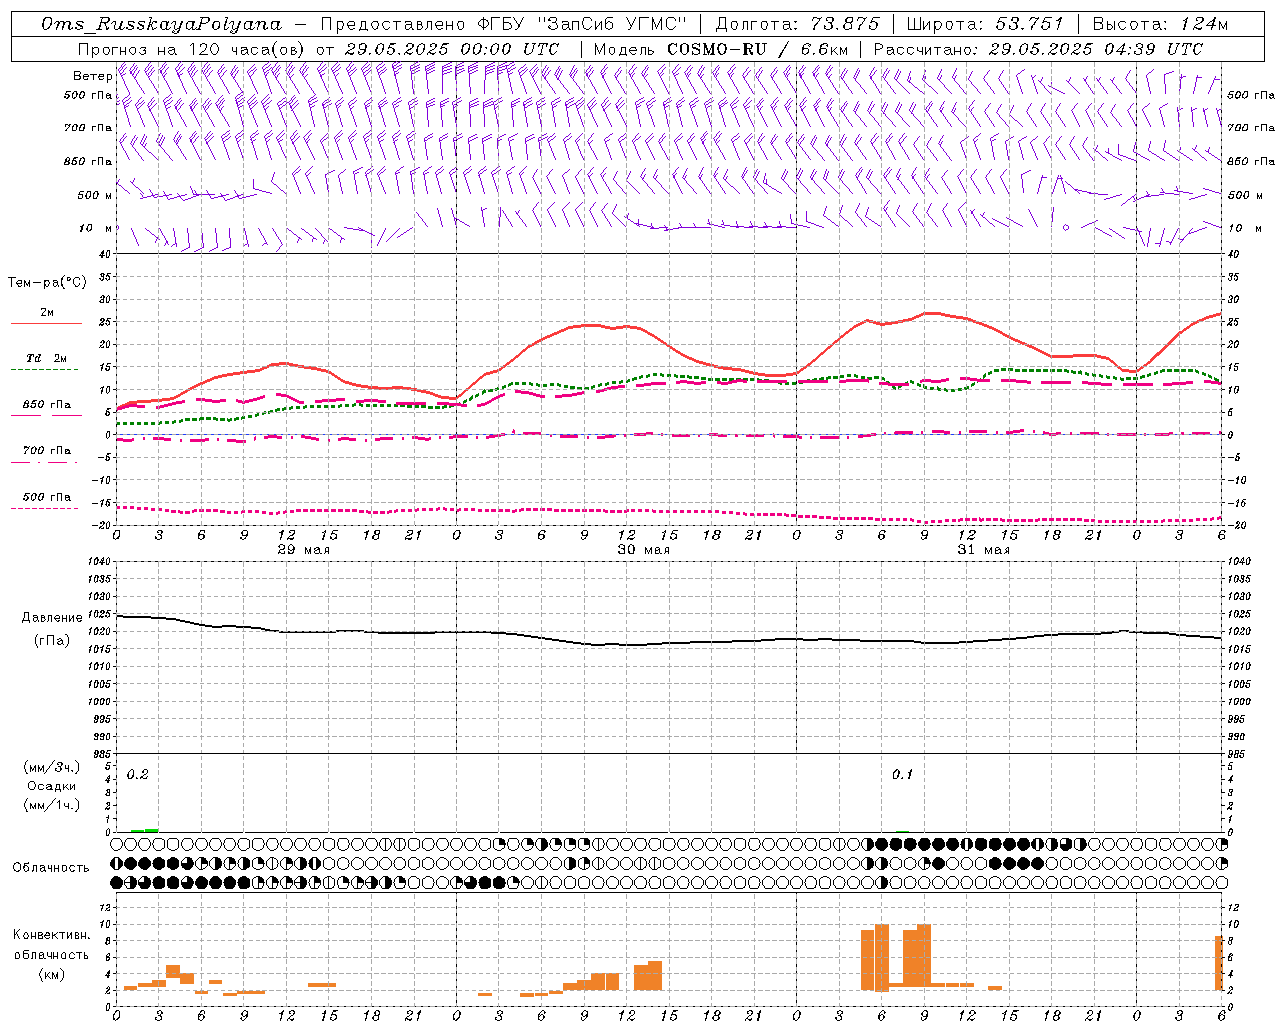This screenshot has width=1280, height=1024.
Task: Click the 0.1 precipitation value label
Action: click(902, 774)
